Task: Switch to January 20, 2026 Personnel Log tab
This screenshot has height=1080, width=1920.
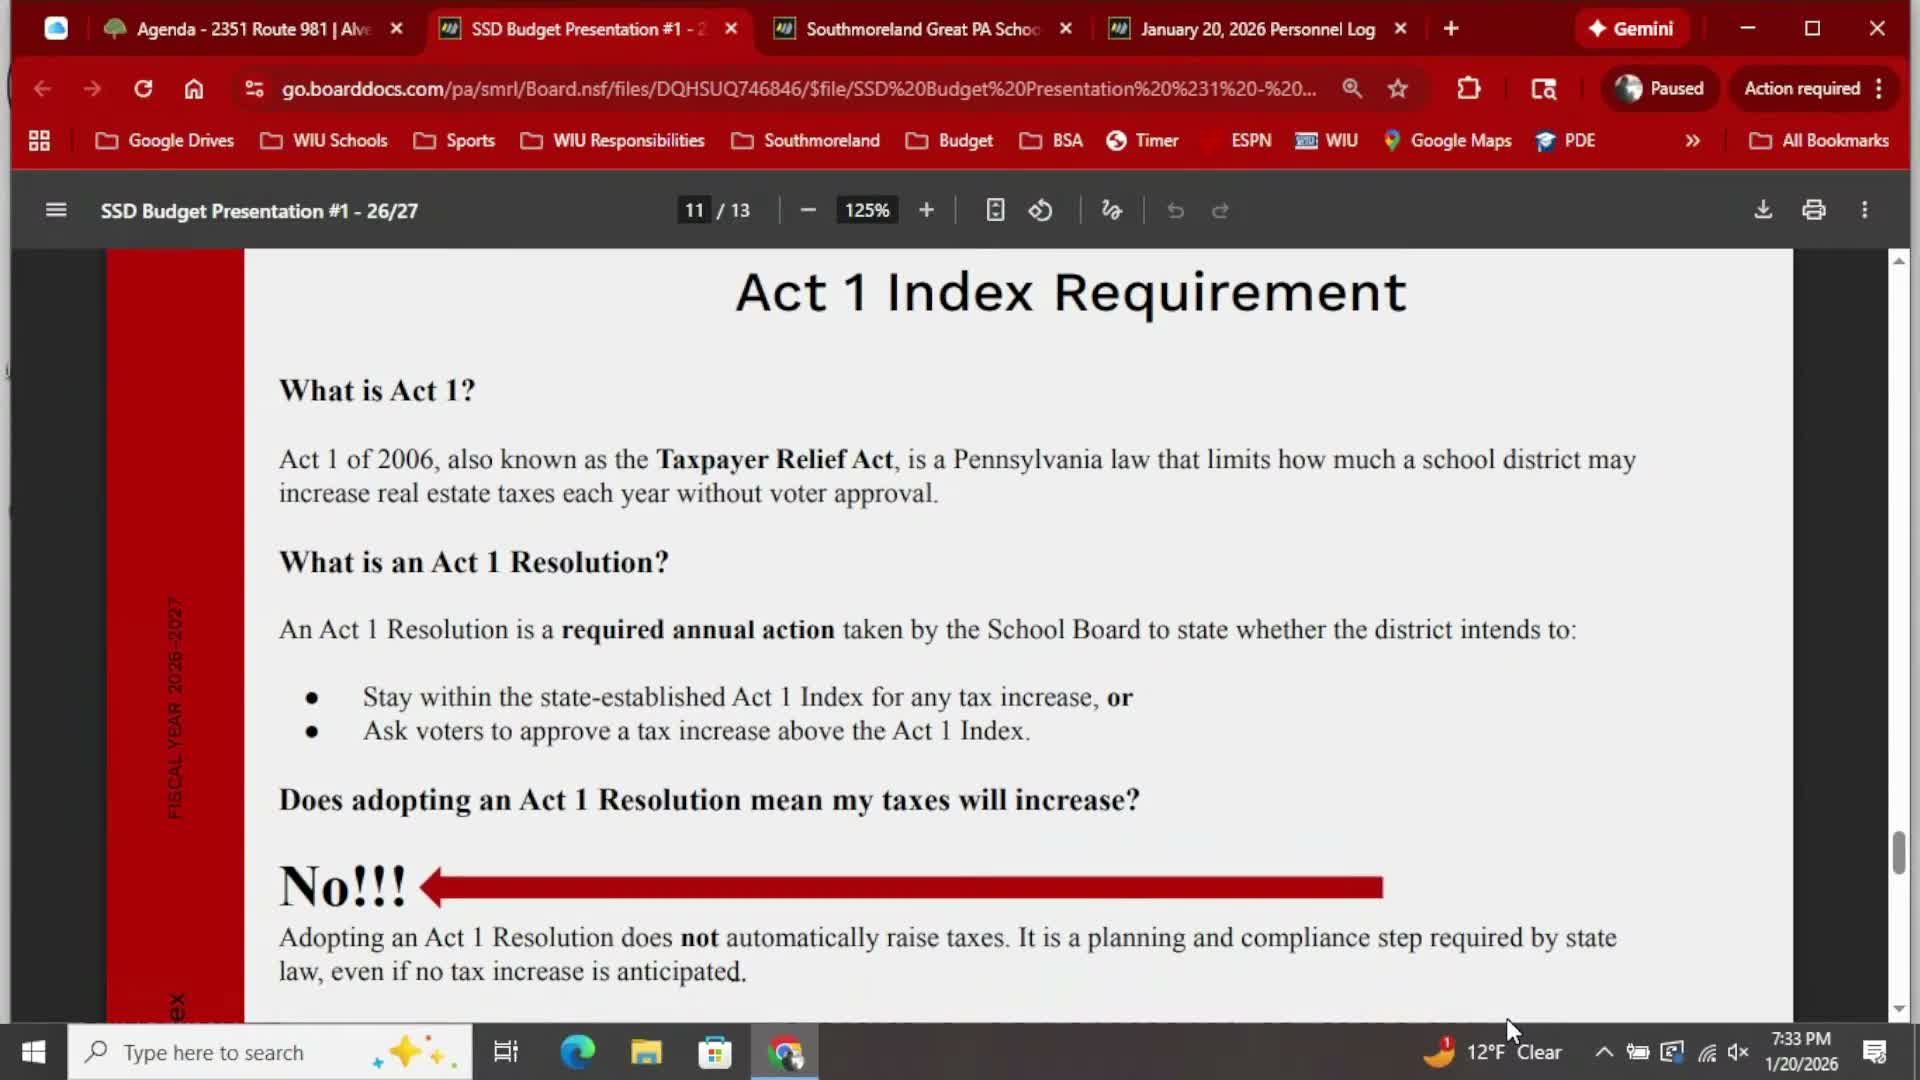Action: tap(1256, 29)
